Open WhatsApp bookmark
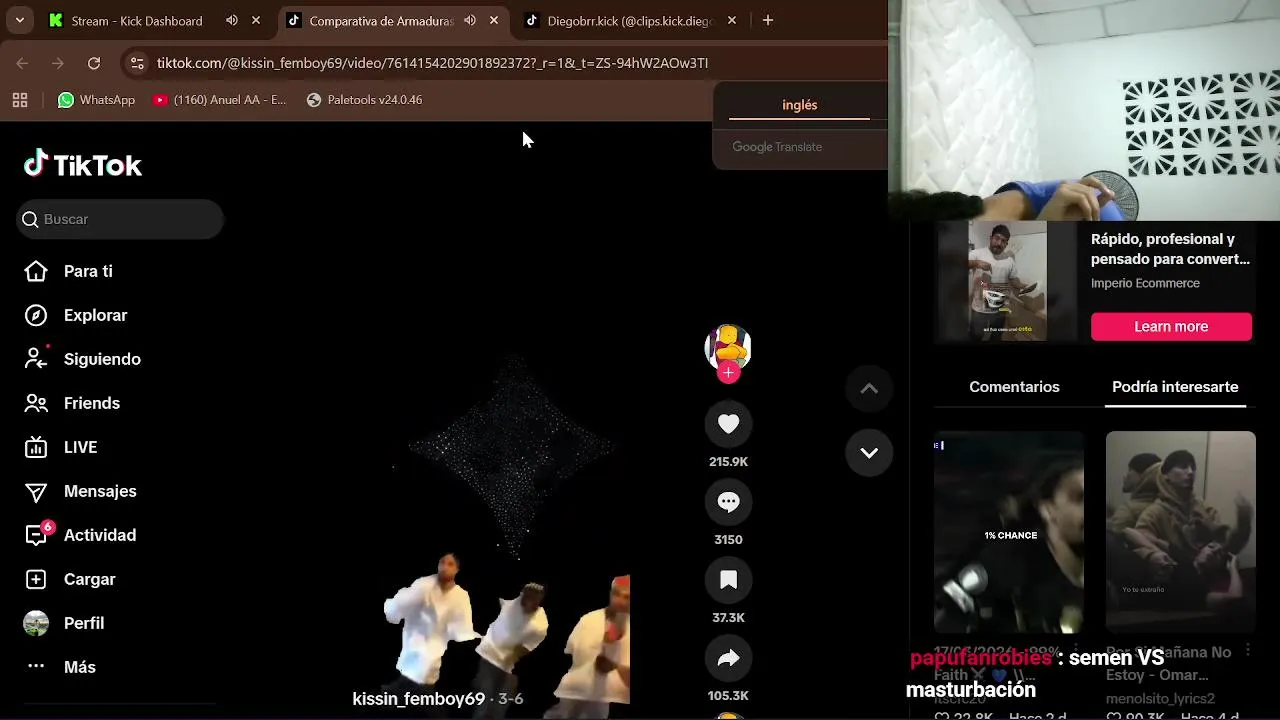The image size is (1280, 720). pos(96,100)
